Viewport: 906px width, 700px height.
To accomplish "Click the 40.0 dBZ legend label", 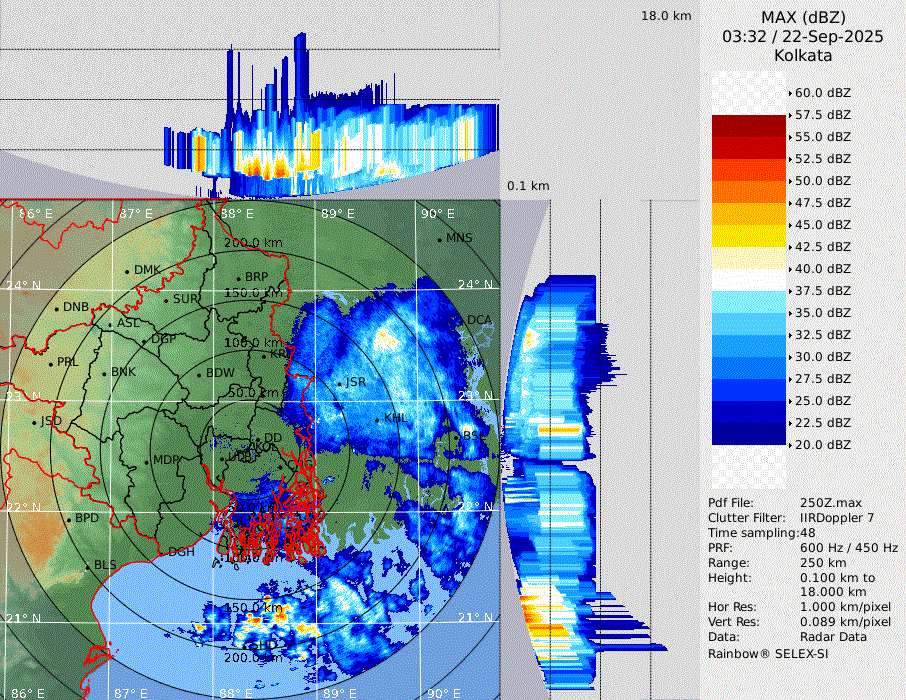I will pyautogui.click(x=822, y=268).
